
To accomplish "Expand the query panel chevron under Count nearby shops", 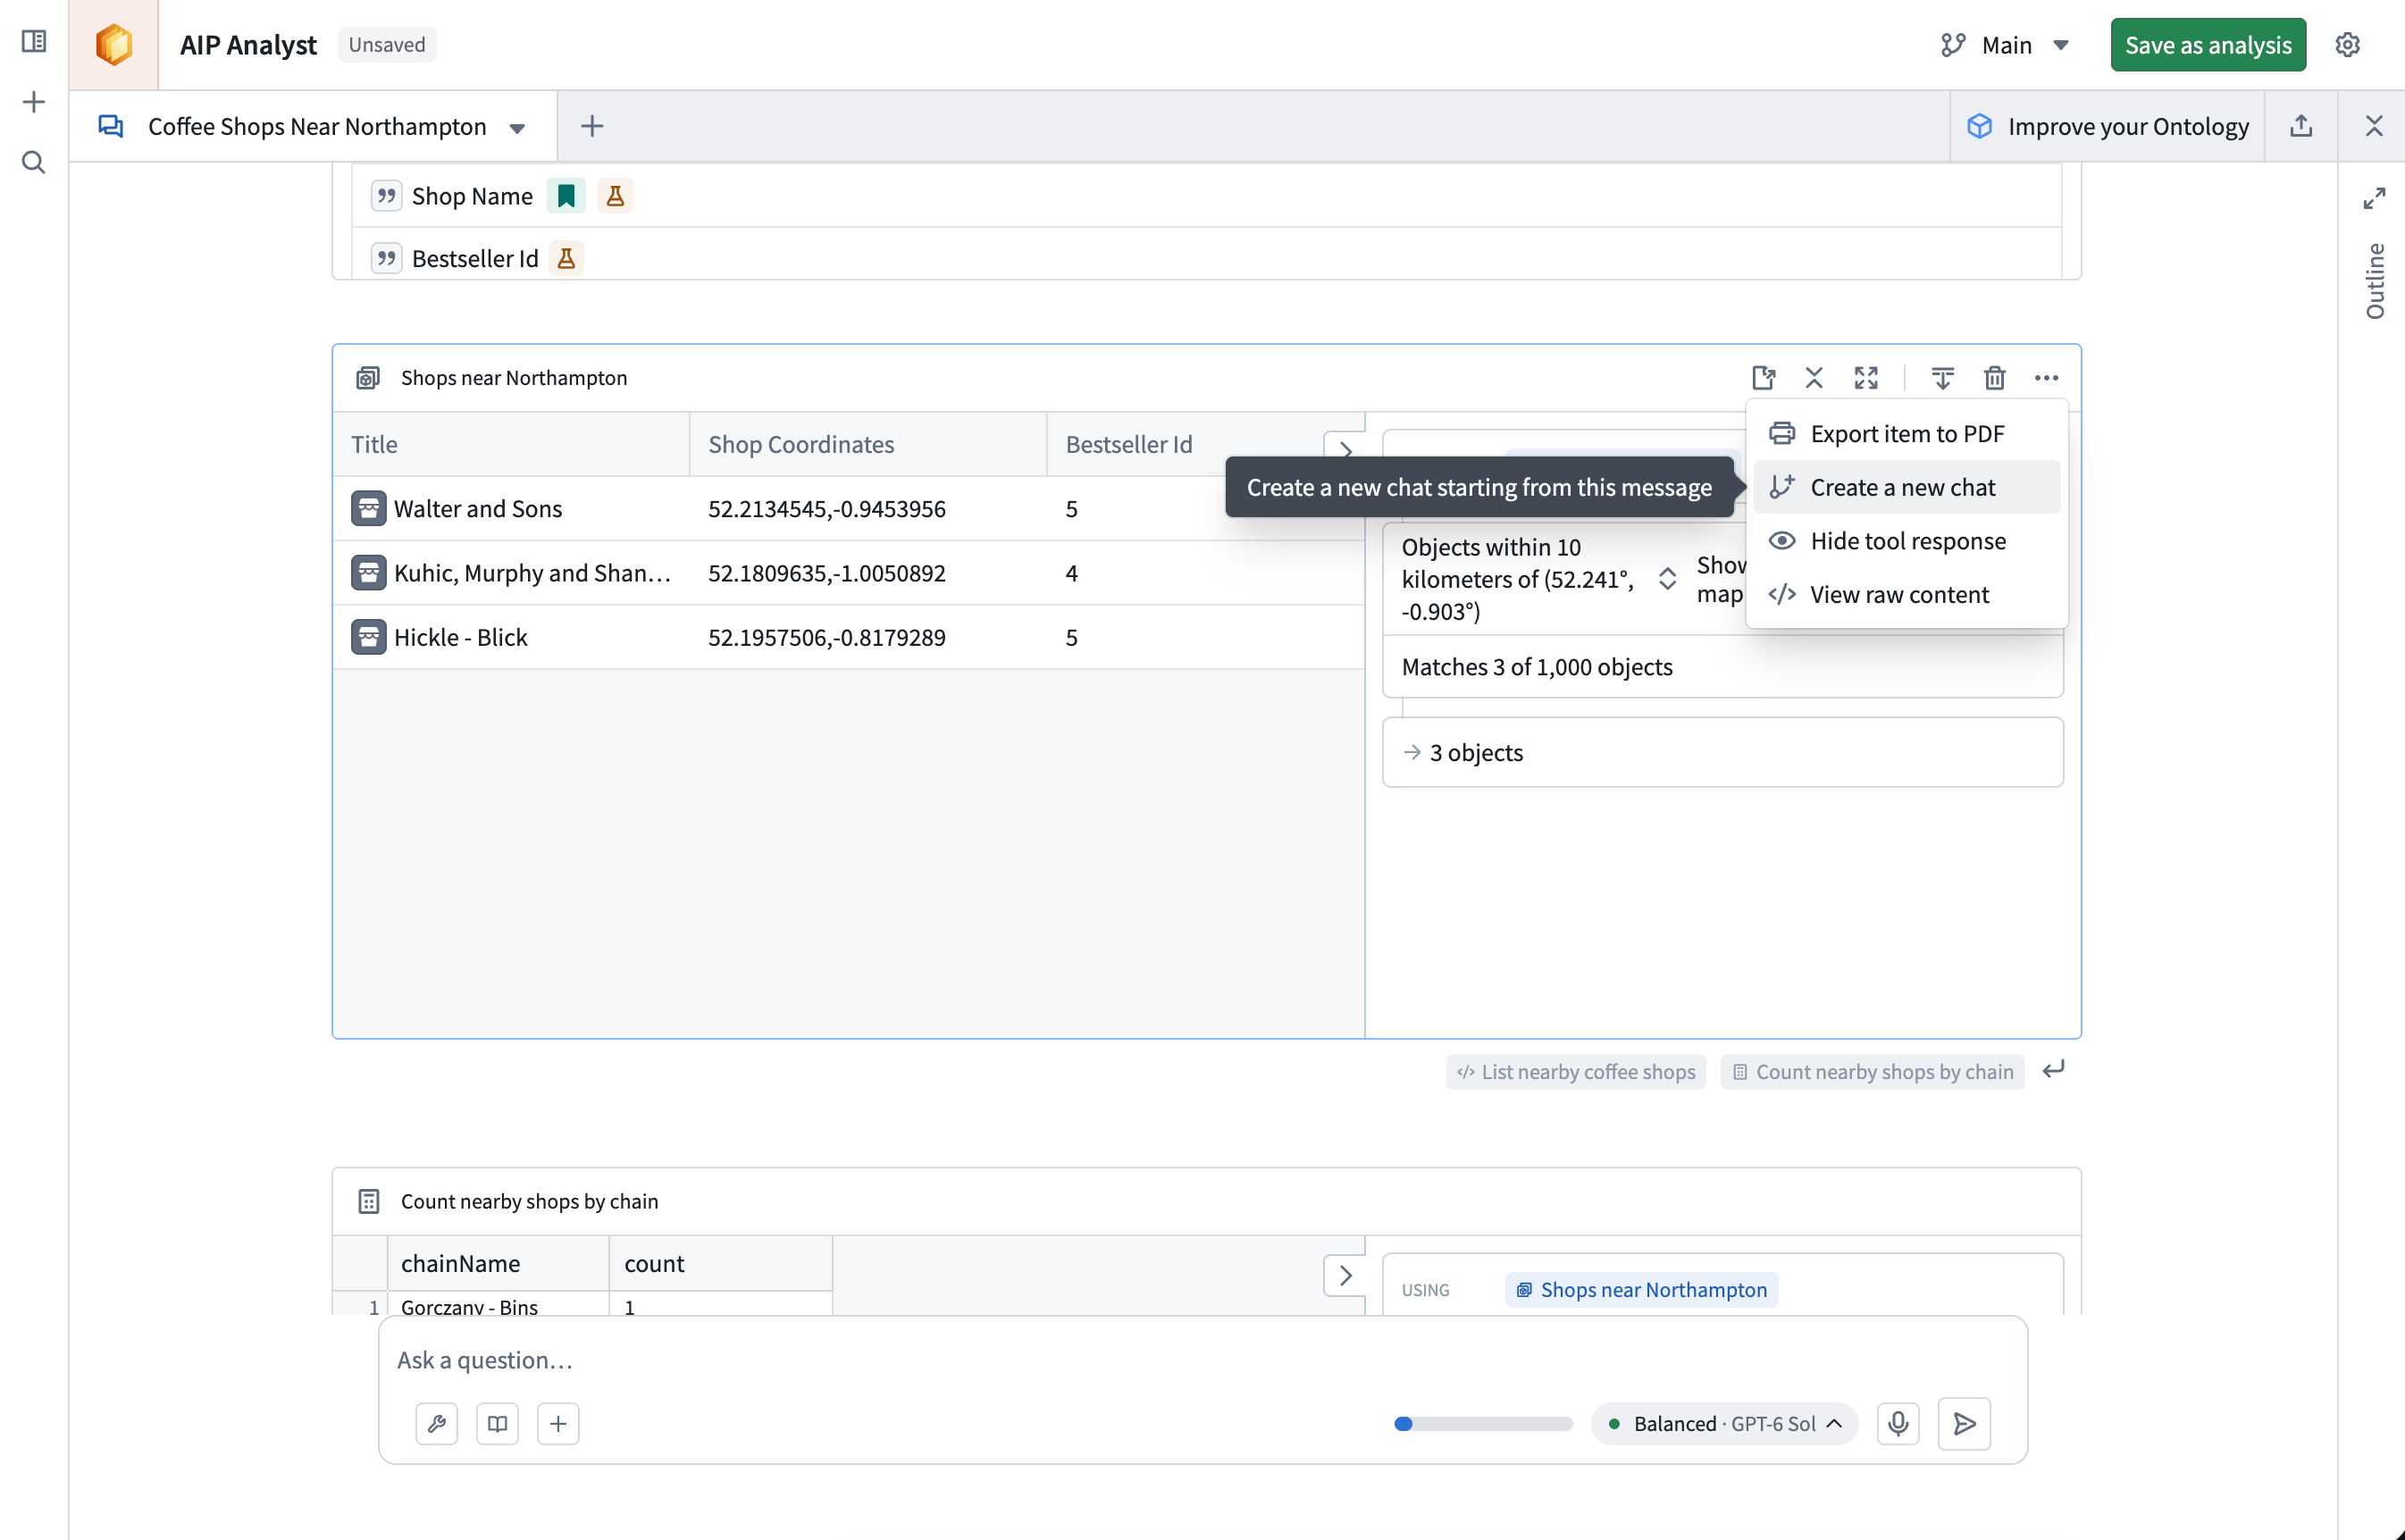I will click(x=1345, y=1276).
